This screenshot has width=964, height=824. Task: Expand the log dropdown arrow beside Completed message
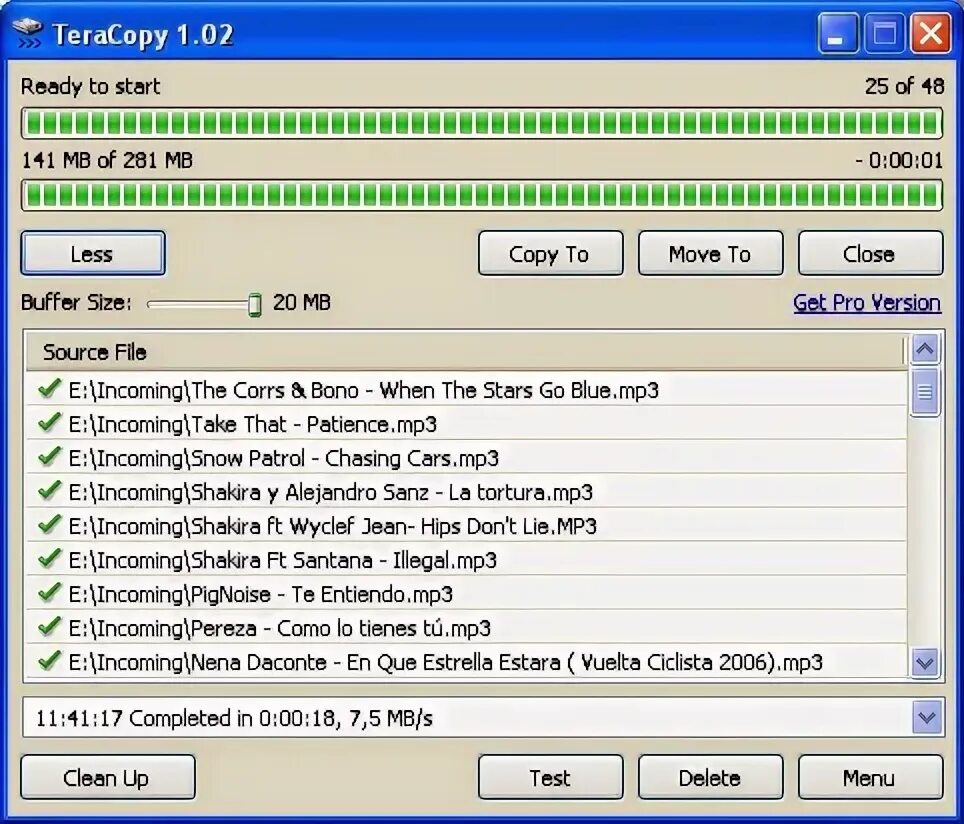(926, 718)
